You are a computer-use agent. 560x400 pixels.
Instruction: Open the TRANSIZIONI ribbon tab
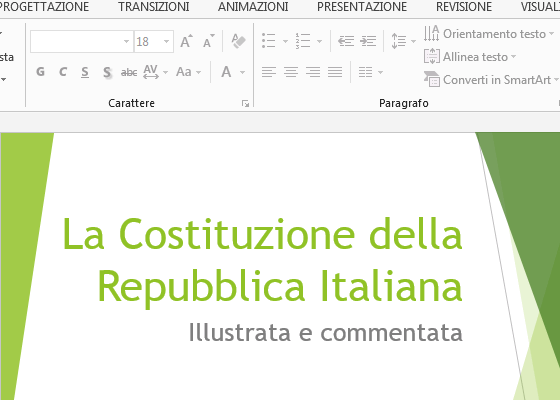click(154, 7)
